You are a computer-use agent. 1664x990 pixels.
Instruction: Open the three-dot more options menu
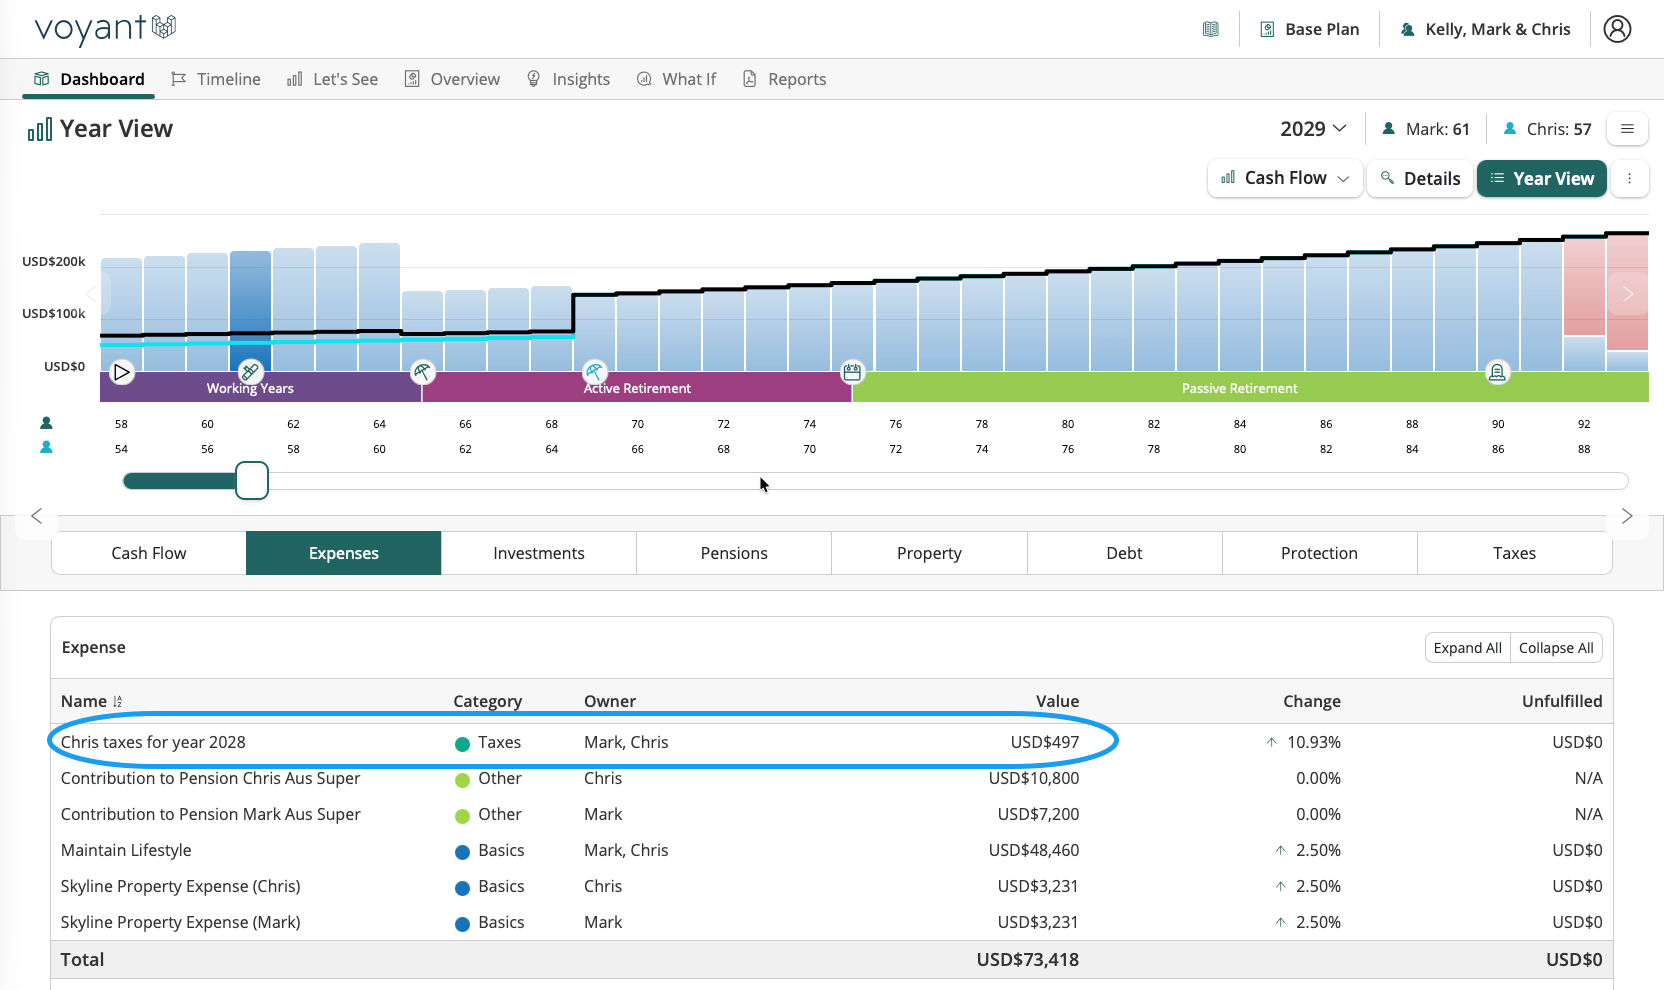pyautogui.click(x=1629, y=178)
